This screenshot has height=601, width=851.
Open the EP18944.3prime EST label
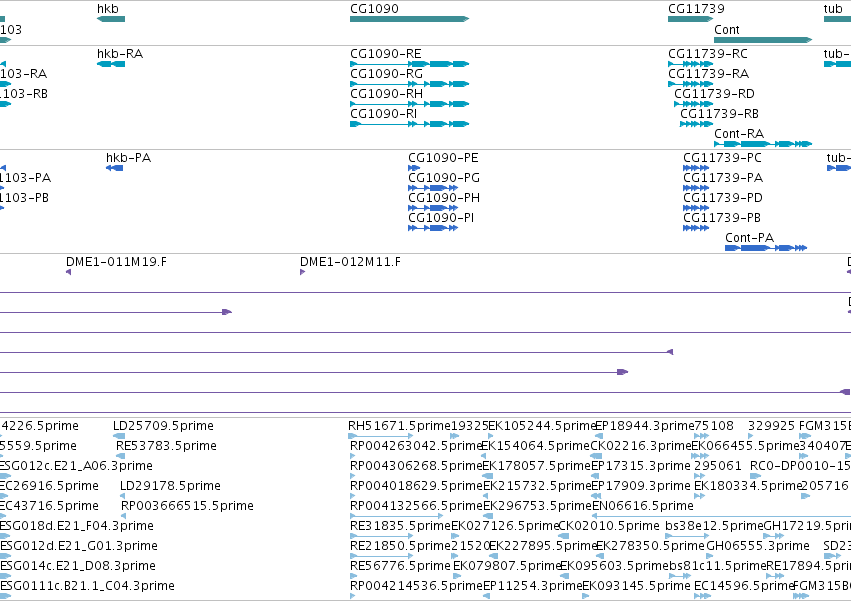[645, 426]
